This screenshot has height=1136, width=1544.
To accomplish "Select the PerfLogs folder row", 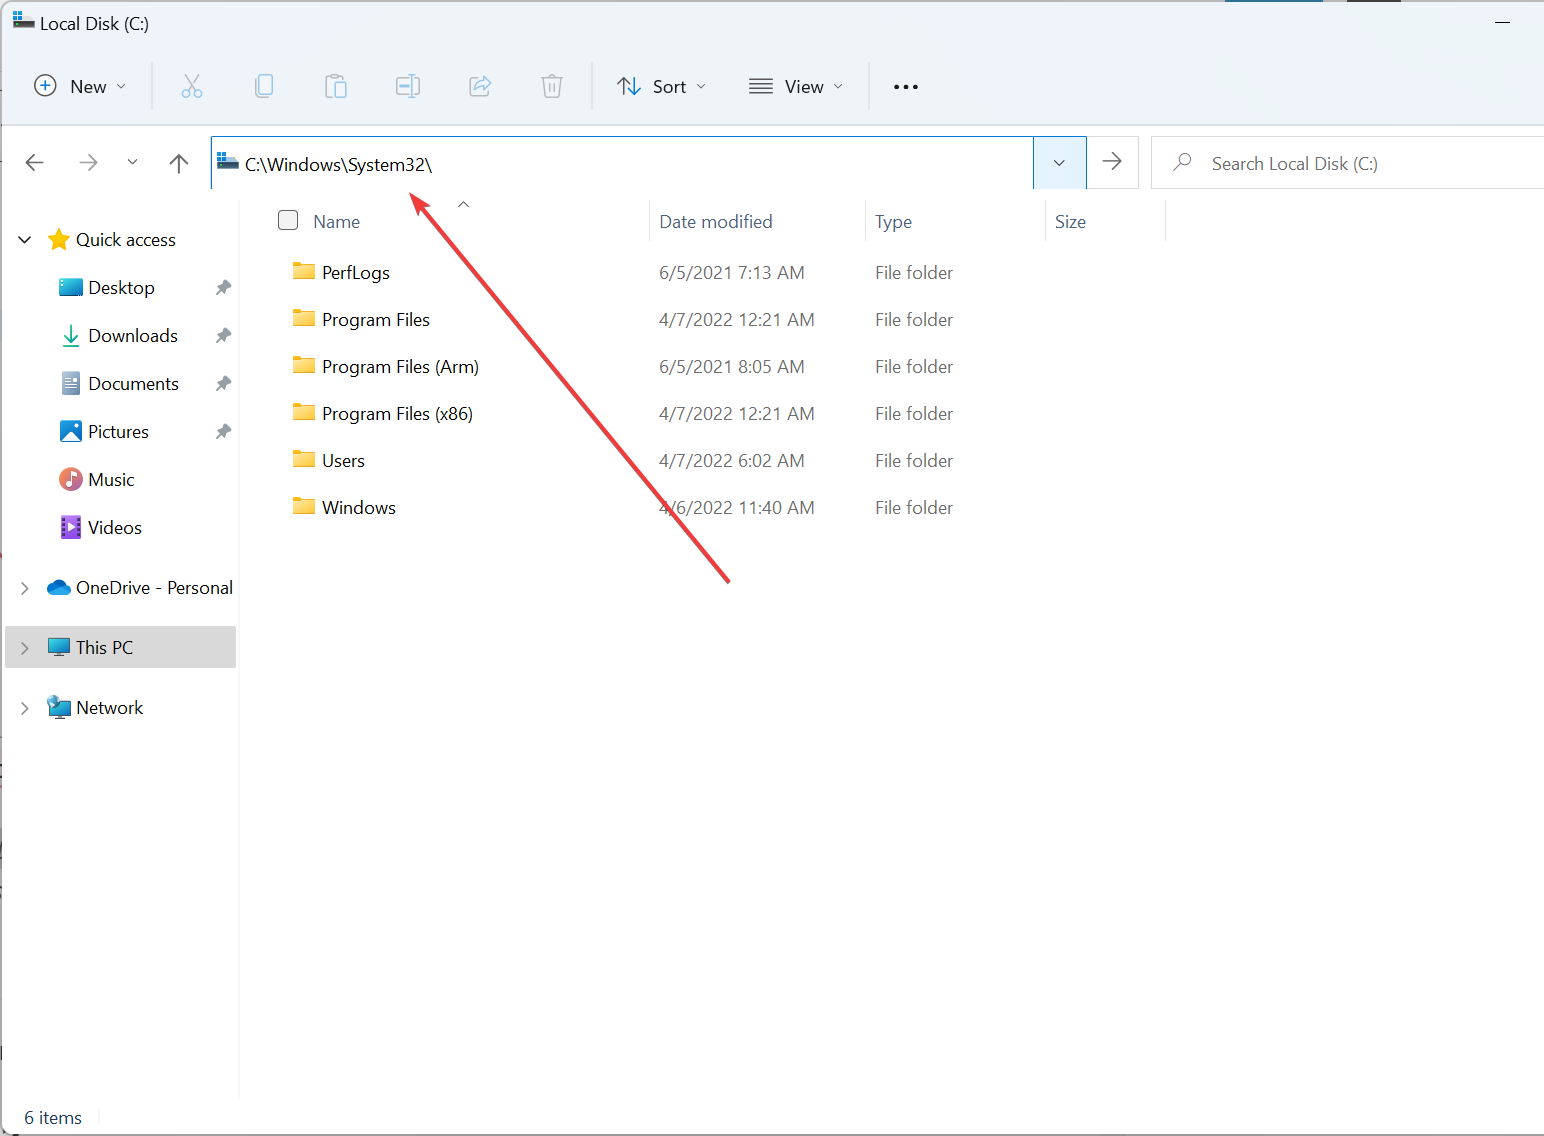I will point(355,272).
